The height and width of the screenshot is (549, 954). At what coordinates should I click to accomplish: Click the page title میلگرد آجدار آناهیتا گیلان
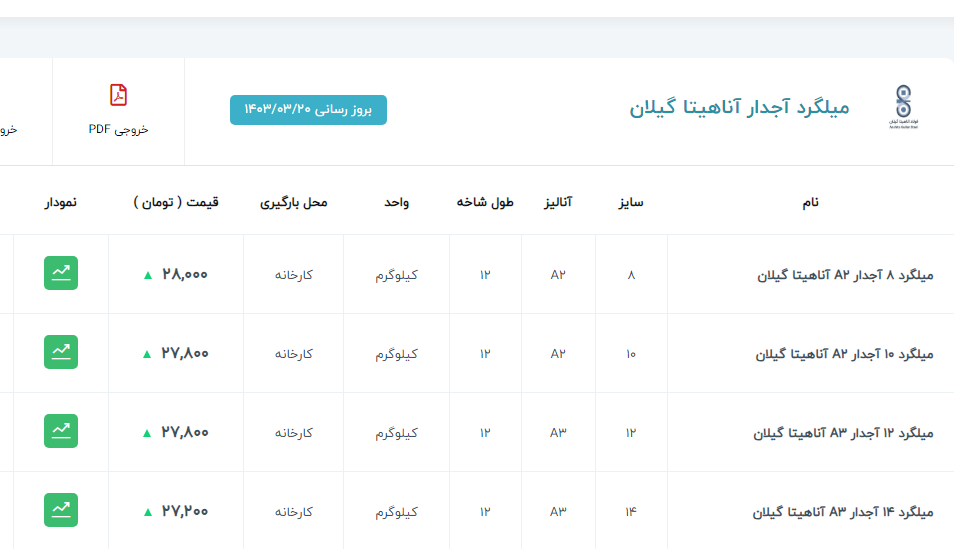pyautogui.click(x=739, y=107)
